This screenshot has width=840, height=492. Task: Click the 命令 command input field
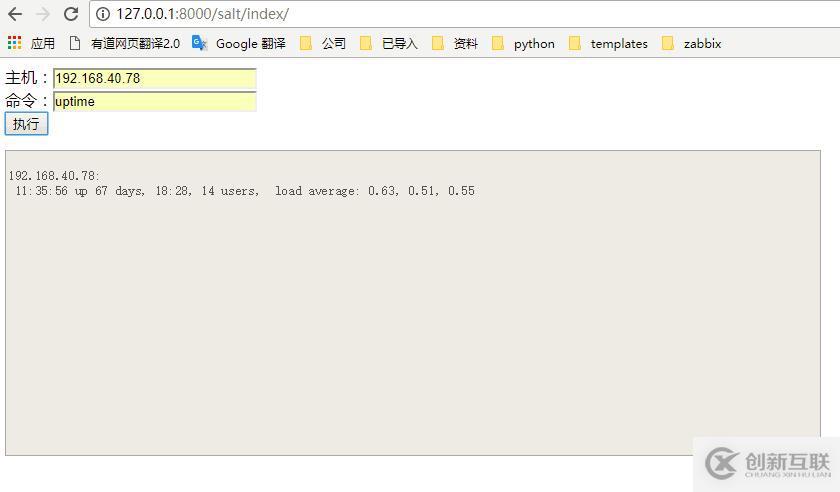(155, 101)
